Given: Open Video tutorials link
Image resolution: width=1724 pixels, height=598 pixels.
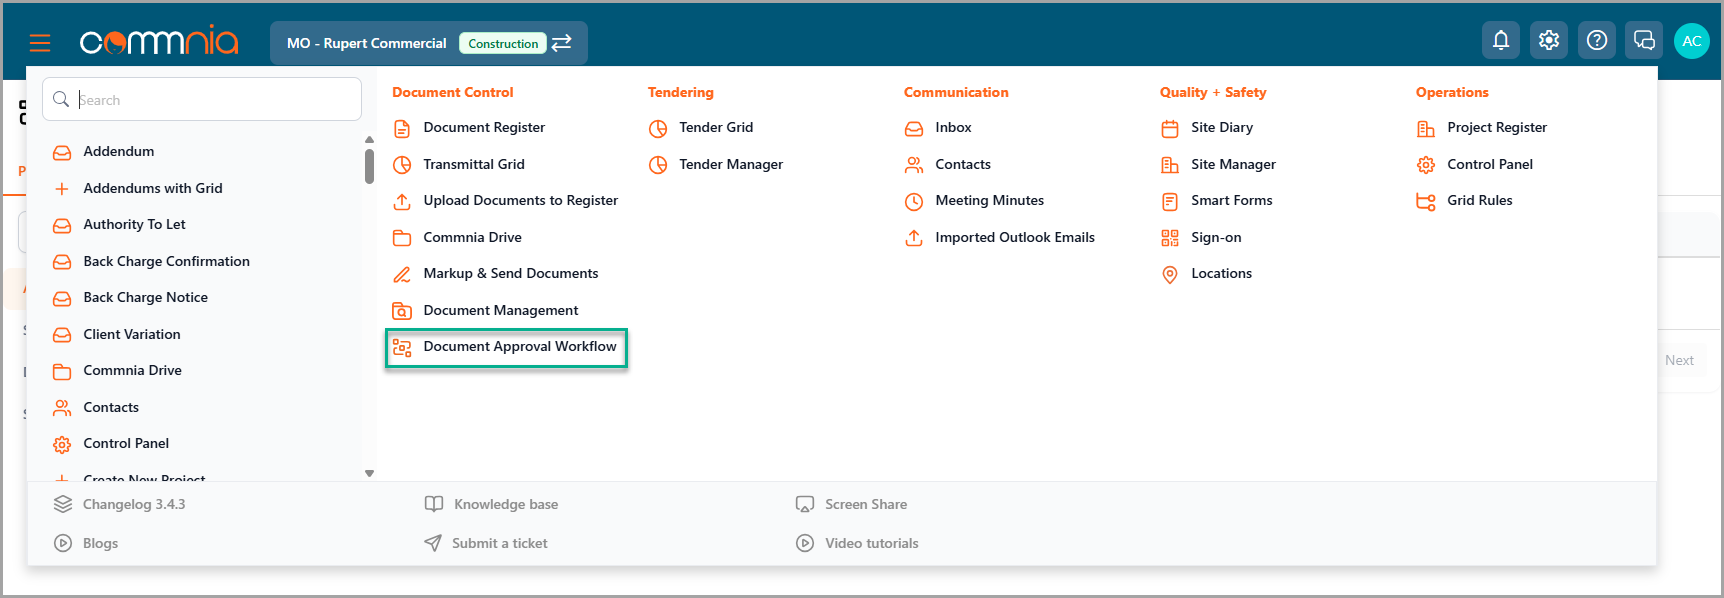Looking at the screenshot, I should pos(872,543).
